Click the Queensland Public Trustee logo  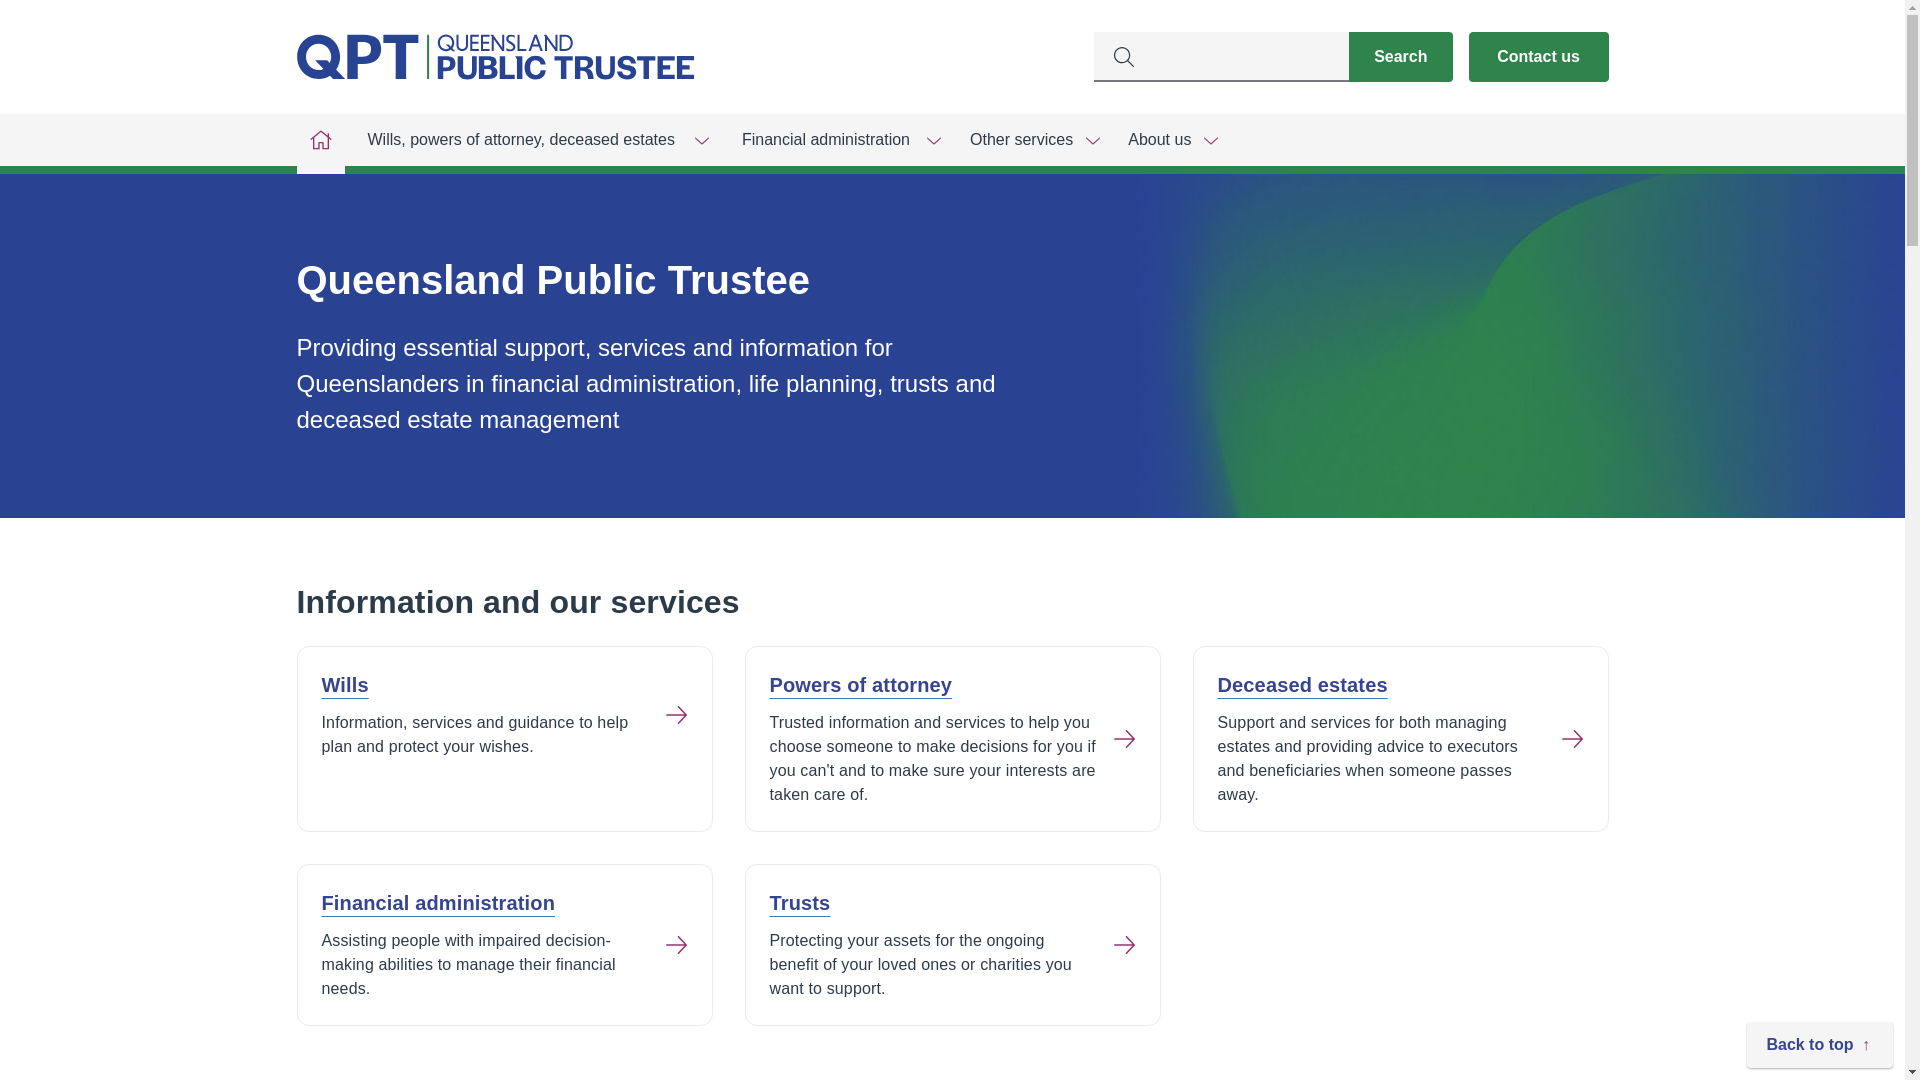click(x=495, y=57)
